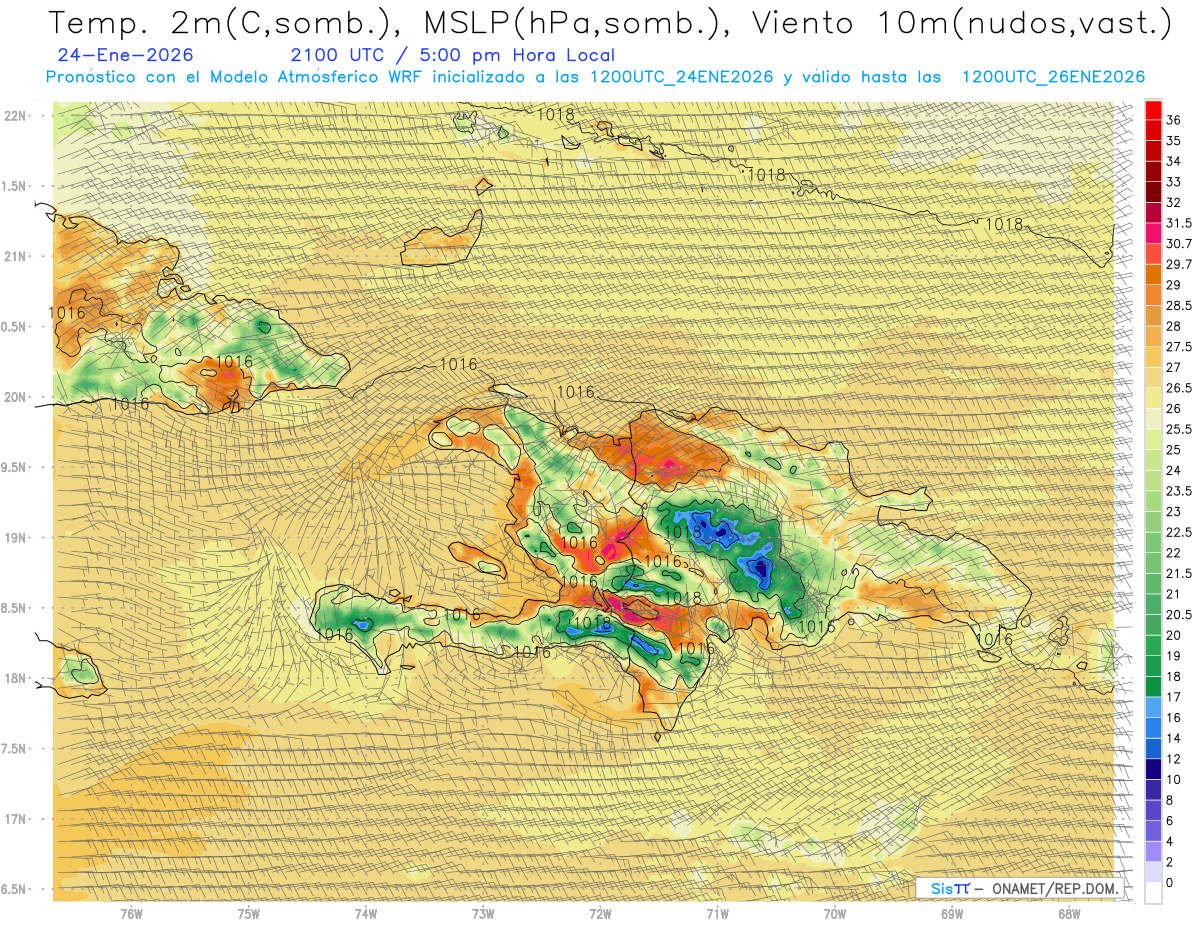This screenshot has height=927, width=1200.
Task: Select the date label '24-Ene-2026'
Action: click(126, 56)
